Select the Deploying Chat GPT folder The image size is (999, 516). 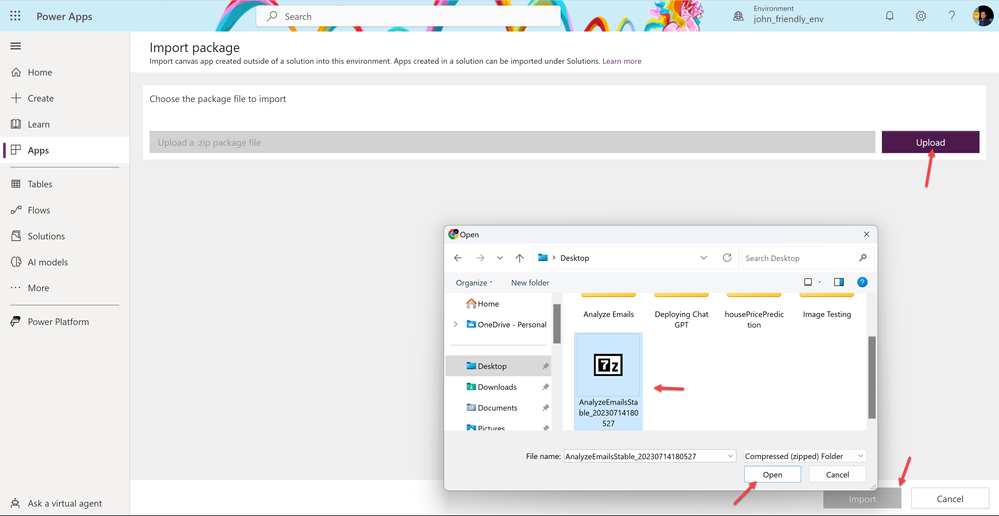(681, 312)
